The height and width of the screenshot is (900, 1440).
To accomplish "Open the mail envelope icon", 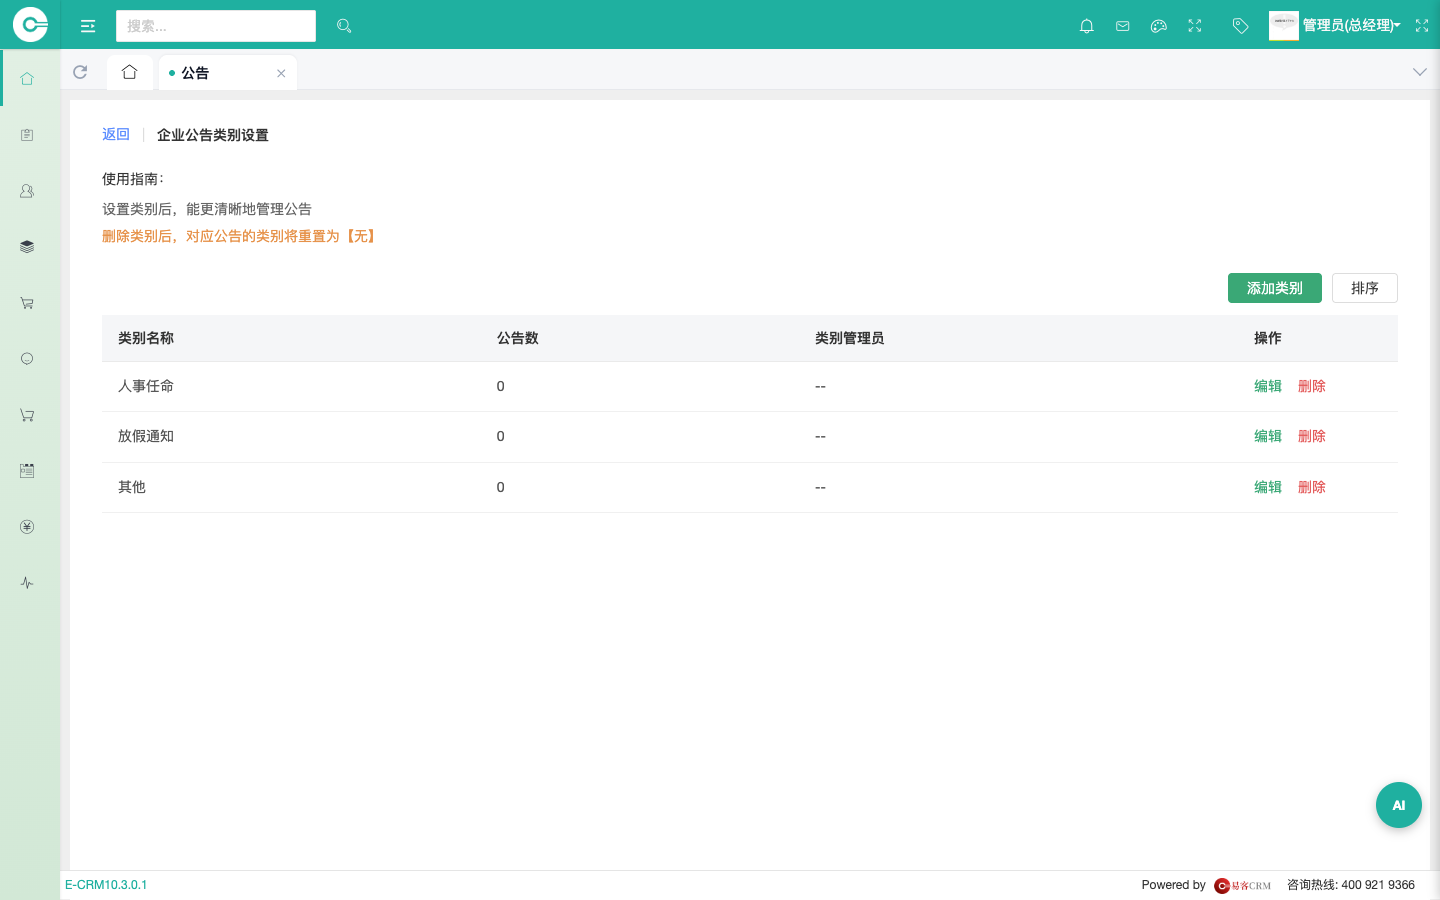I will tap(1123, 26).
